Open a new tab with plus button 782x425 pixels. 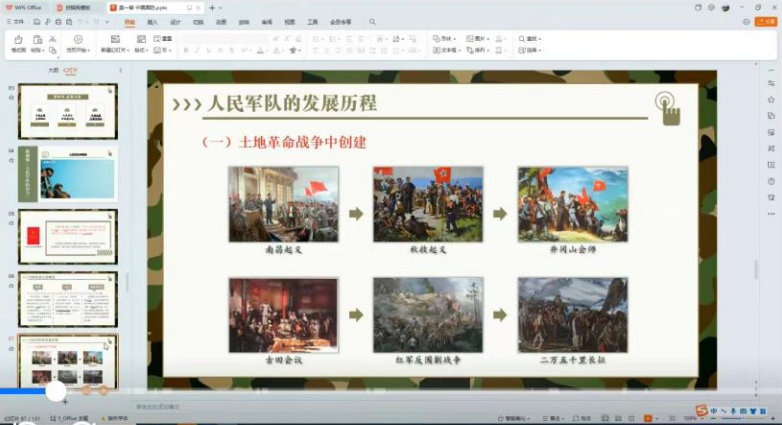coord(212,7)
